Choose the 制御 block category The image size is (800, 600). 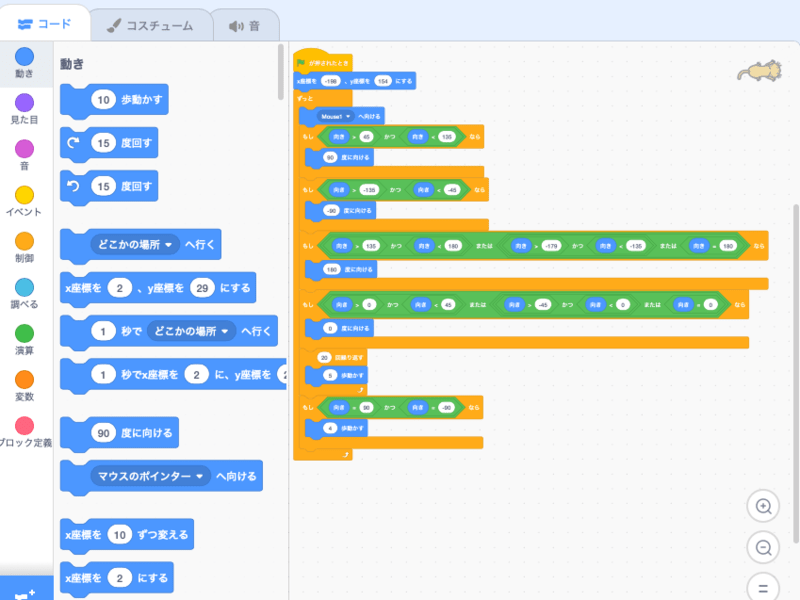click(25, 241)
